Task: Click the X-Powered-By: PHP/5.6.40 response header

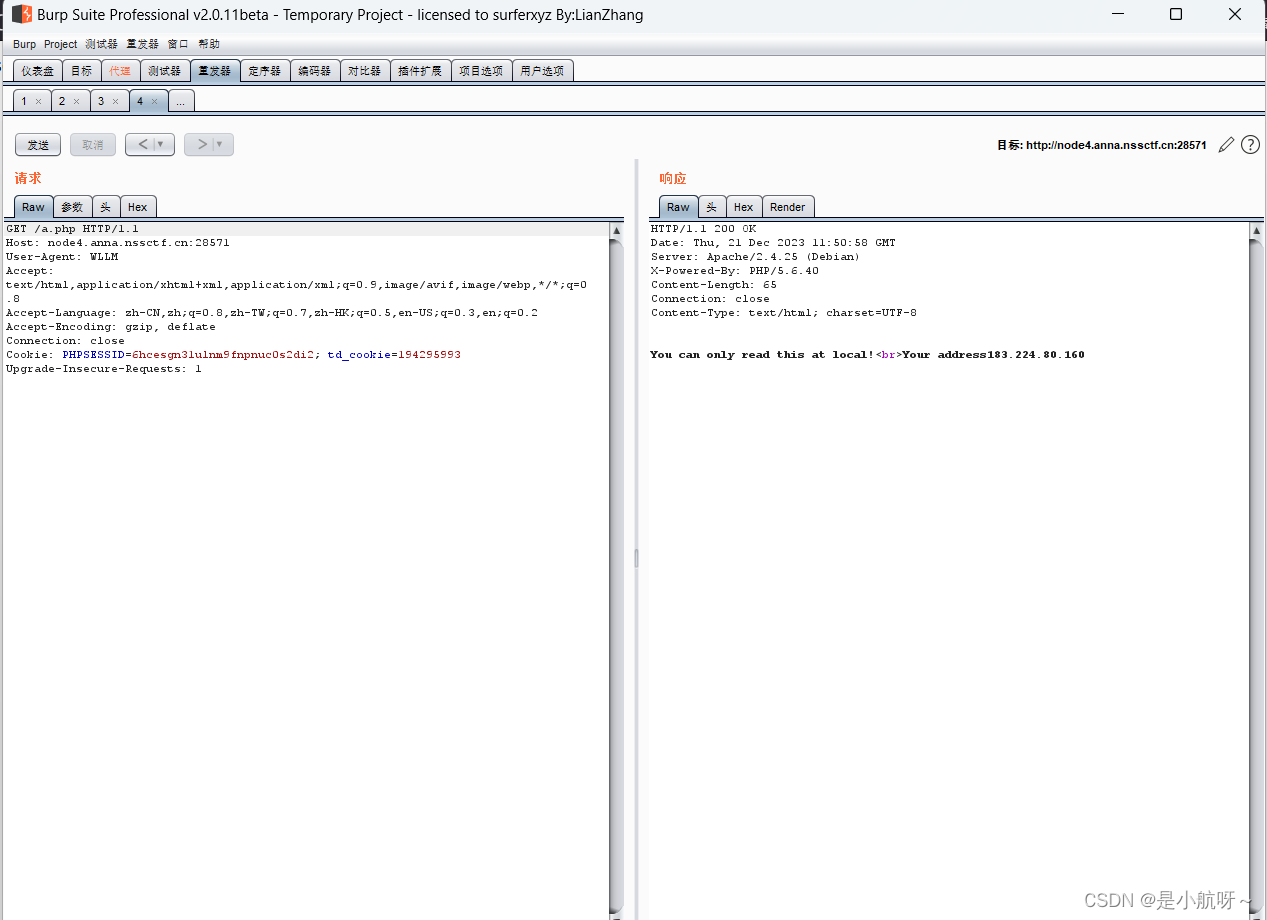Action: point(735,271)
